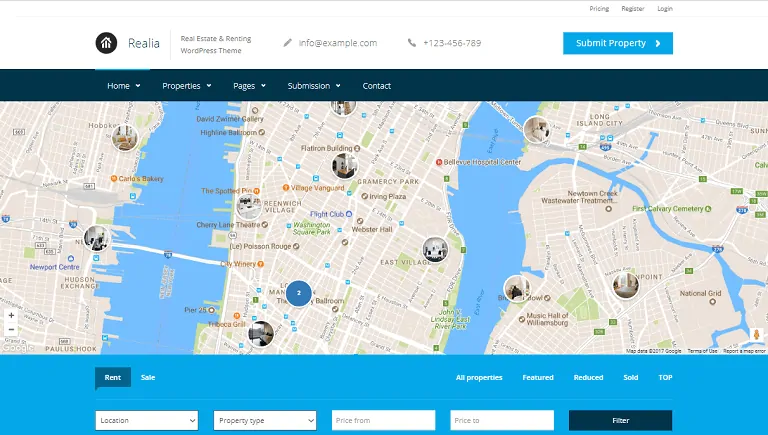Image resolution: width=768 pixels, height=435 pixels.
Task: Click the Filter button
Action: (620, 420)
